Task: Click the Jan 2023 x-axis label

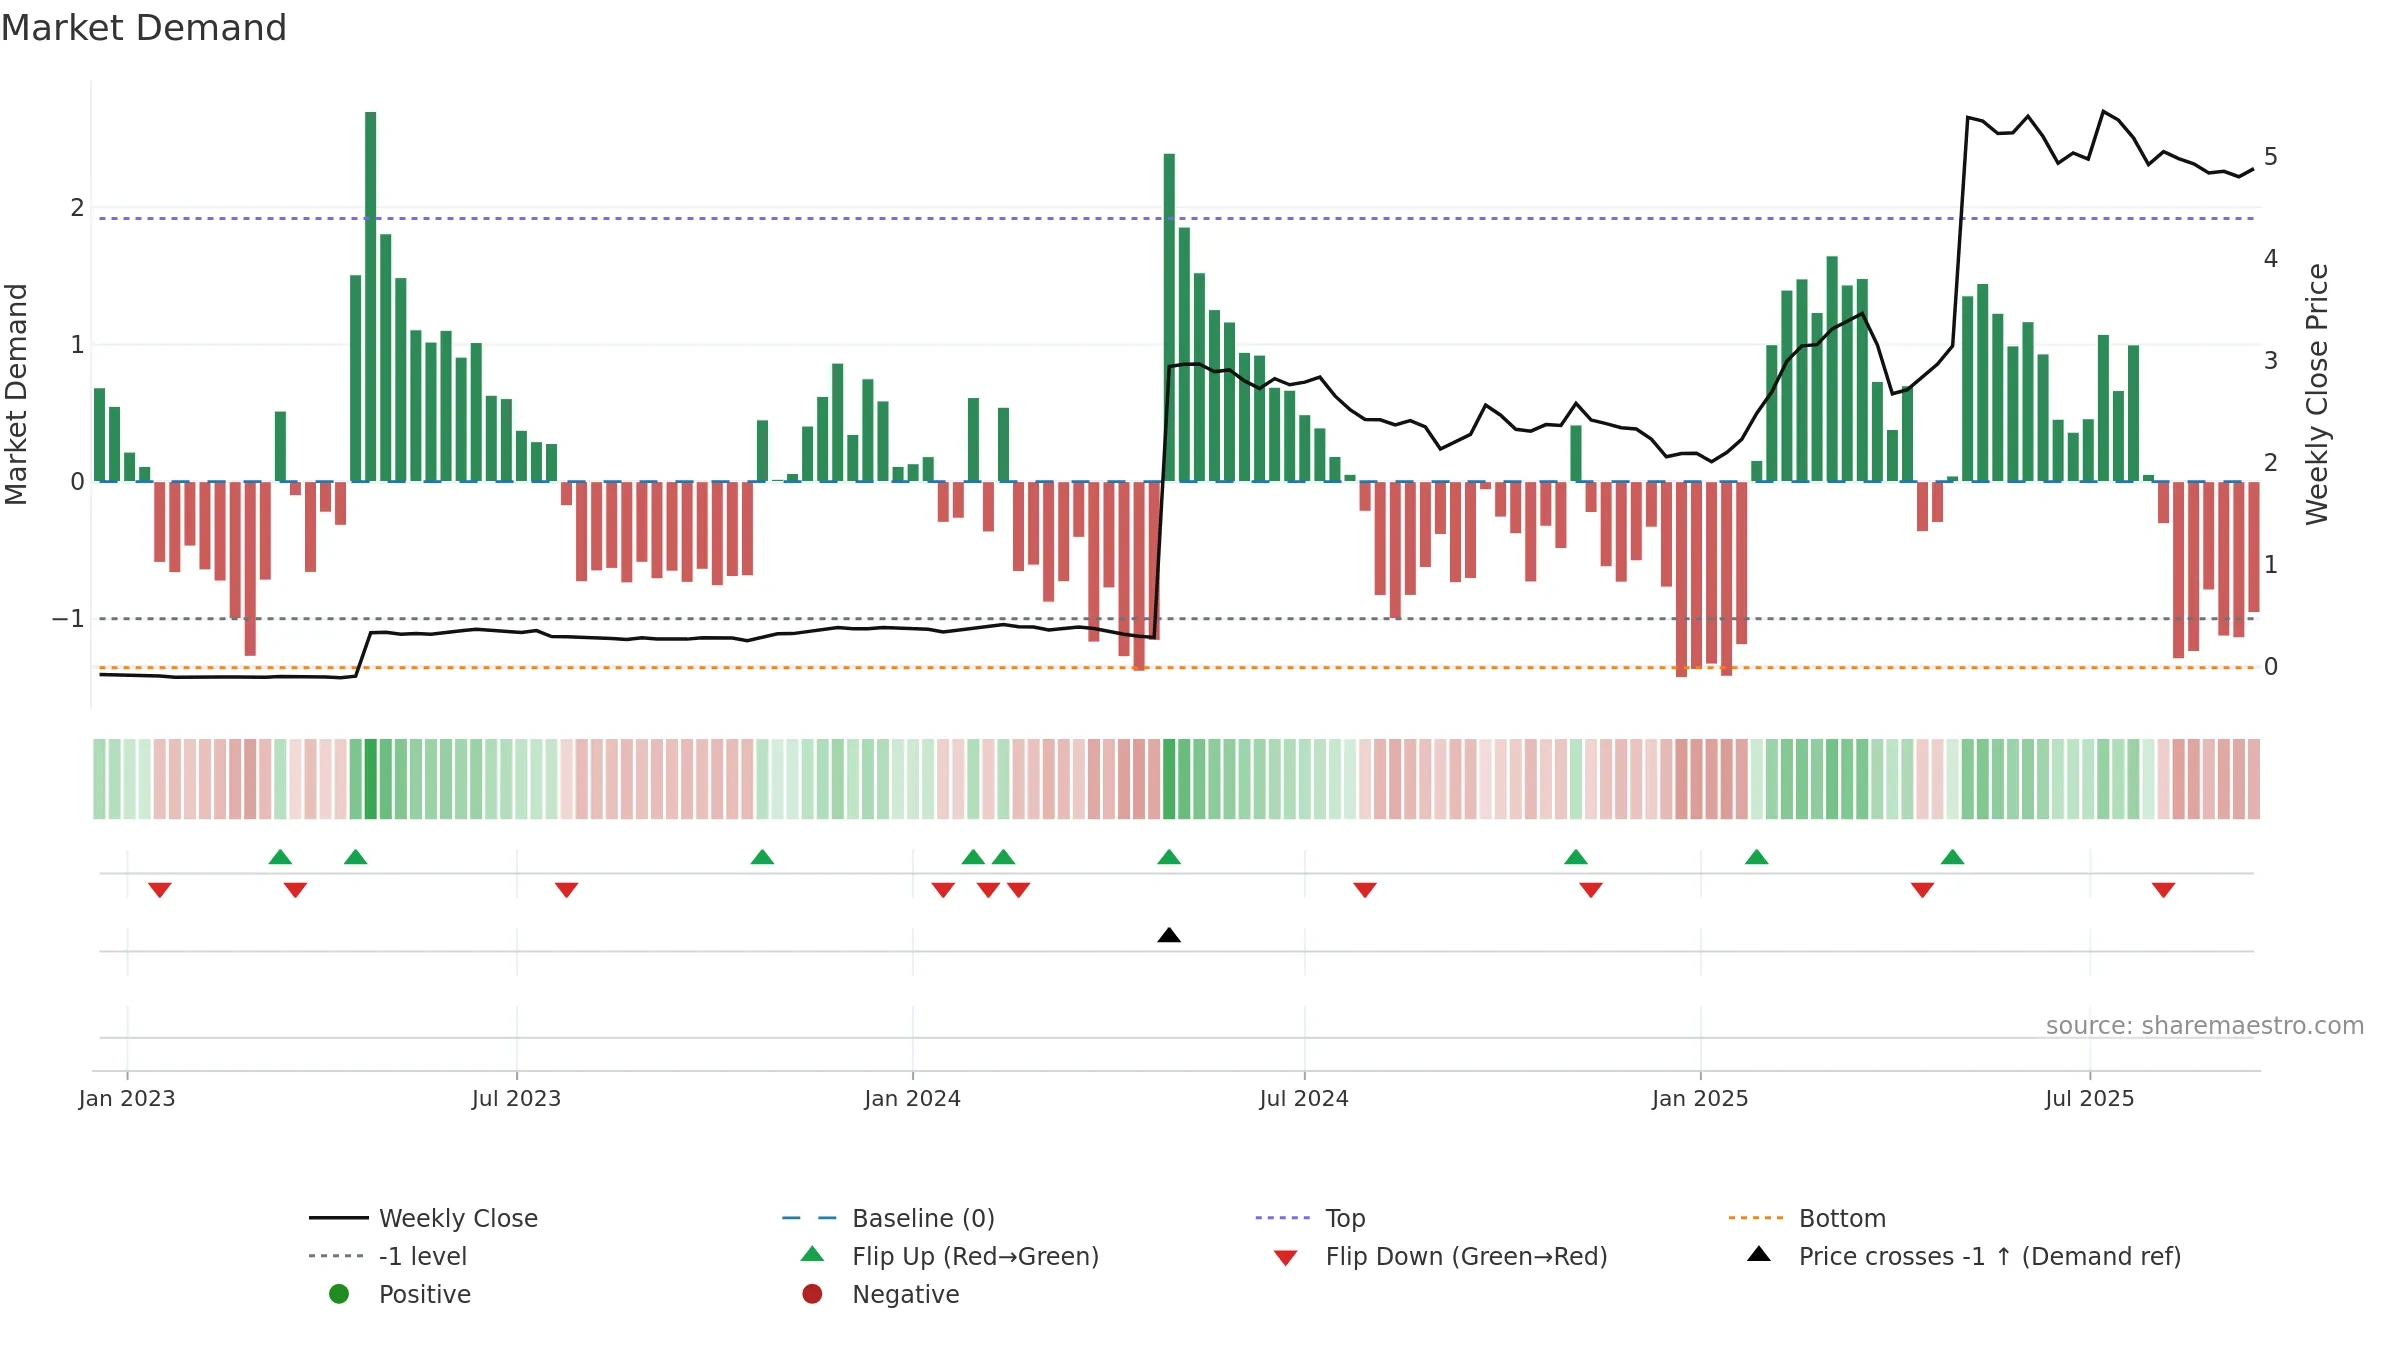Action: [127, 1098]
